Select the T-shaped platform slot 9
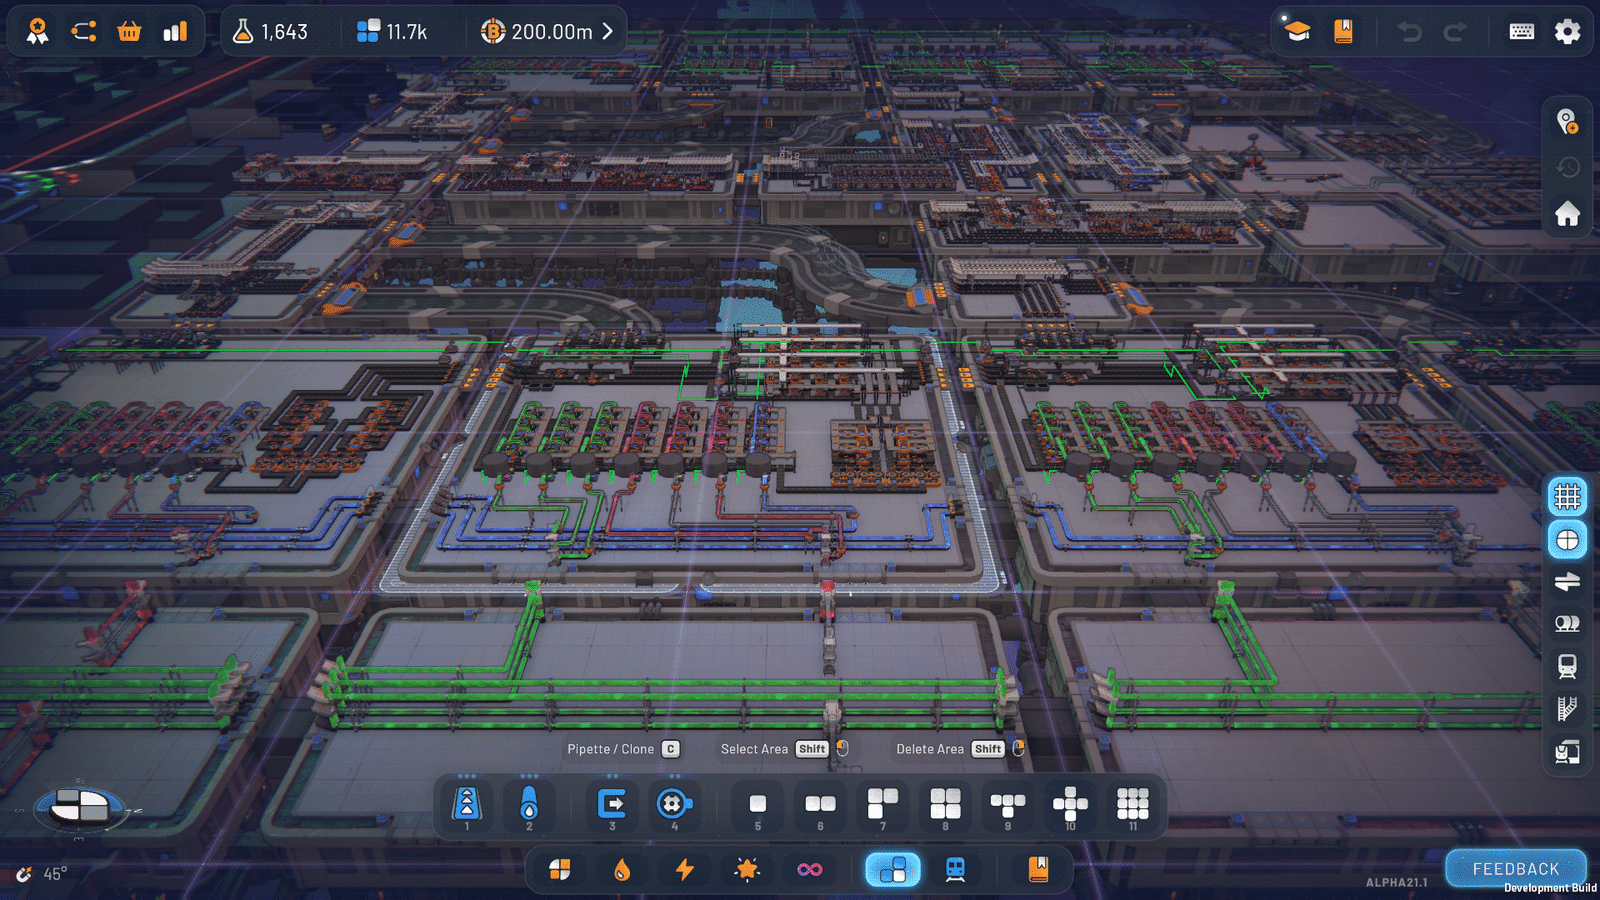This screenshot has width=1600, height=900. point(1008,804)
